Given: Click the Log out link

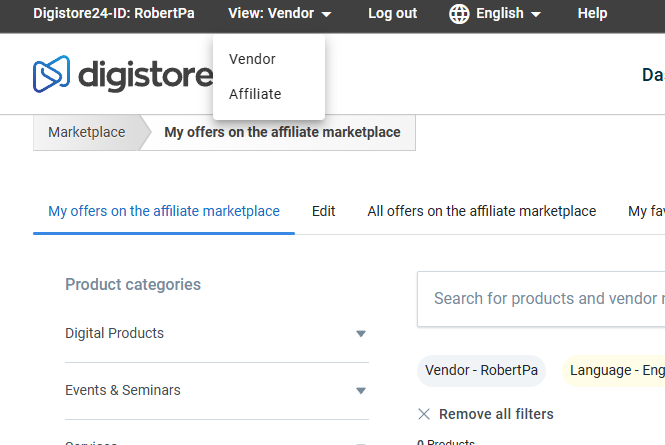Looking at the screenshot, I should point(392,14).
